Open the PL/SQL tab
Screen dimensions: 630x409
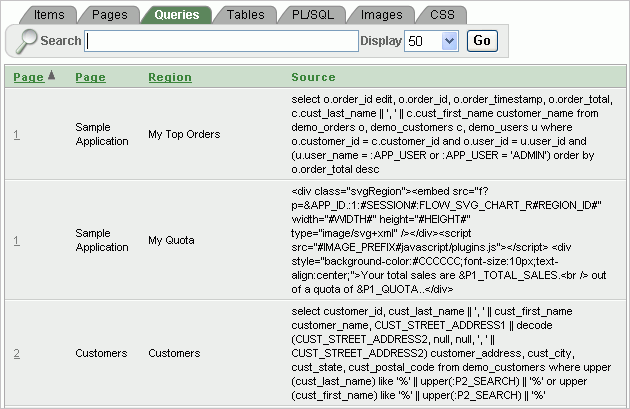(313, 15)
